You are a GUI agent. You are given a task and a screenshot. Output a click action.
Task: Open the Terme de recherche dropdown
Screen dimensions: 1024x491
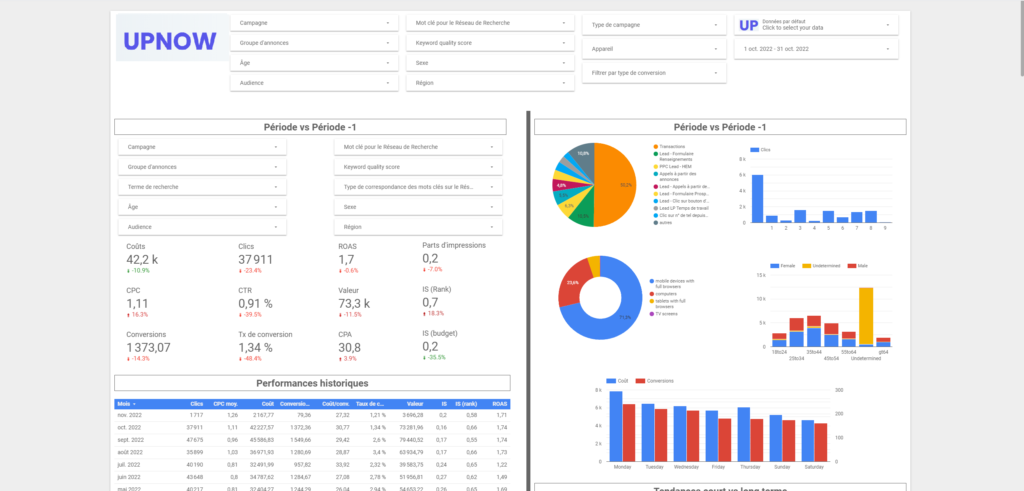pyautogui.click(x=202, y=187)
